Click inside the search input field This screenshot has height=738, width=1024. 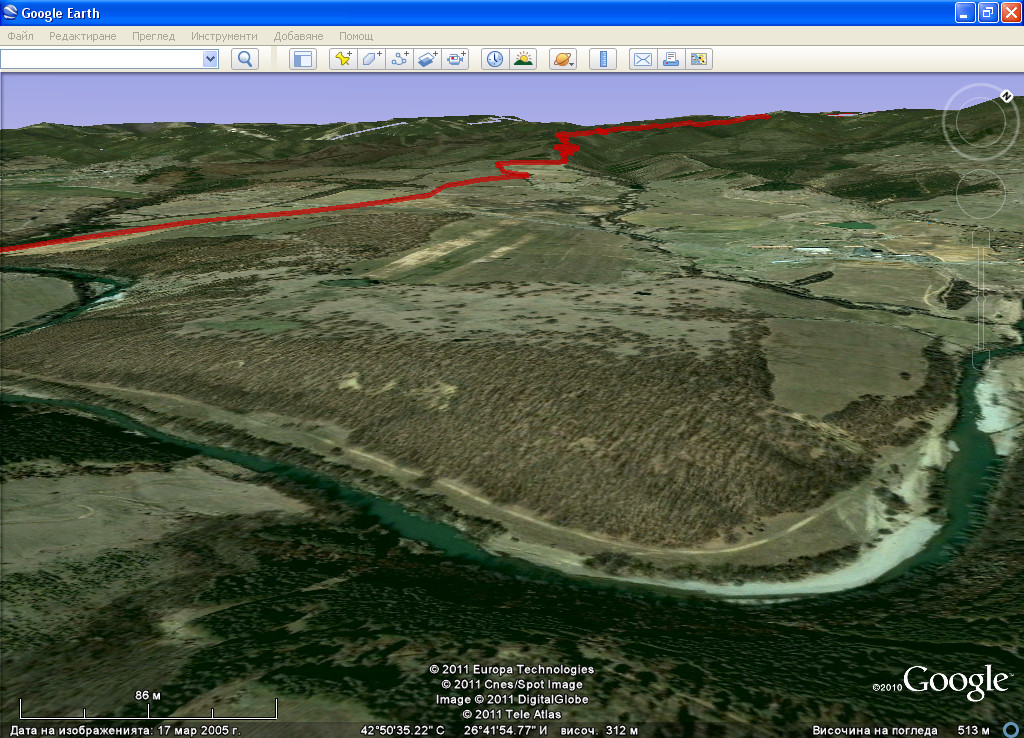(x=102, y=59)
